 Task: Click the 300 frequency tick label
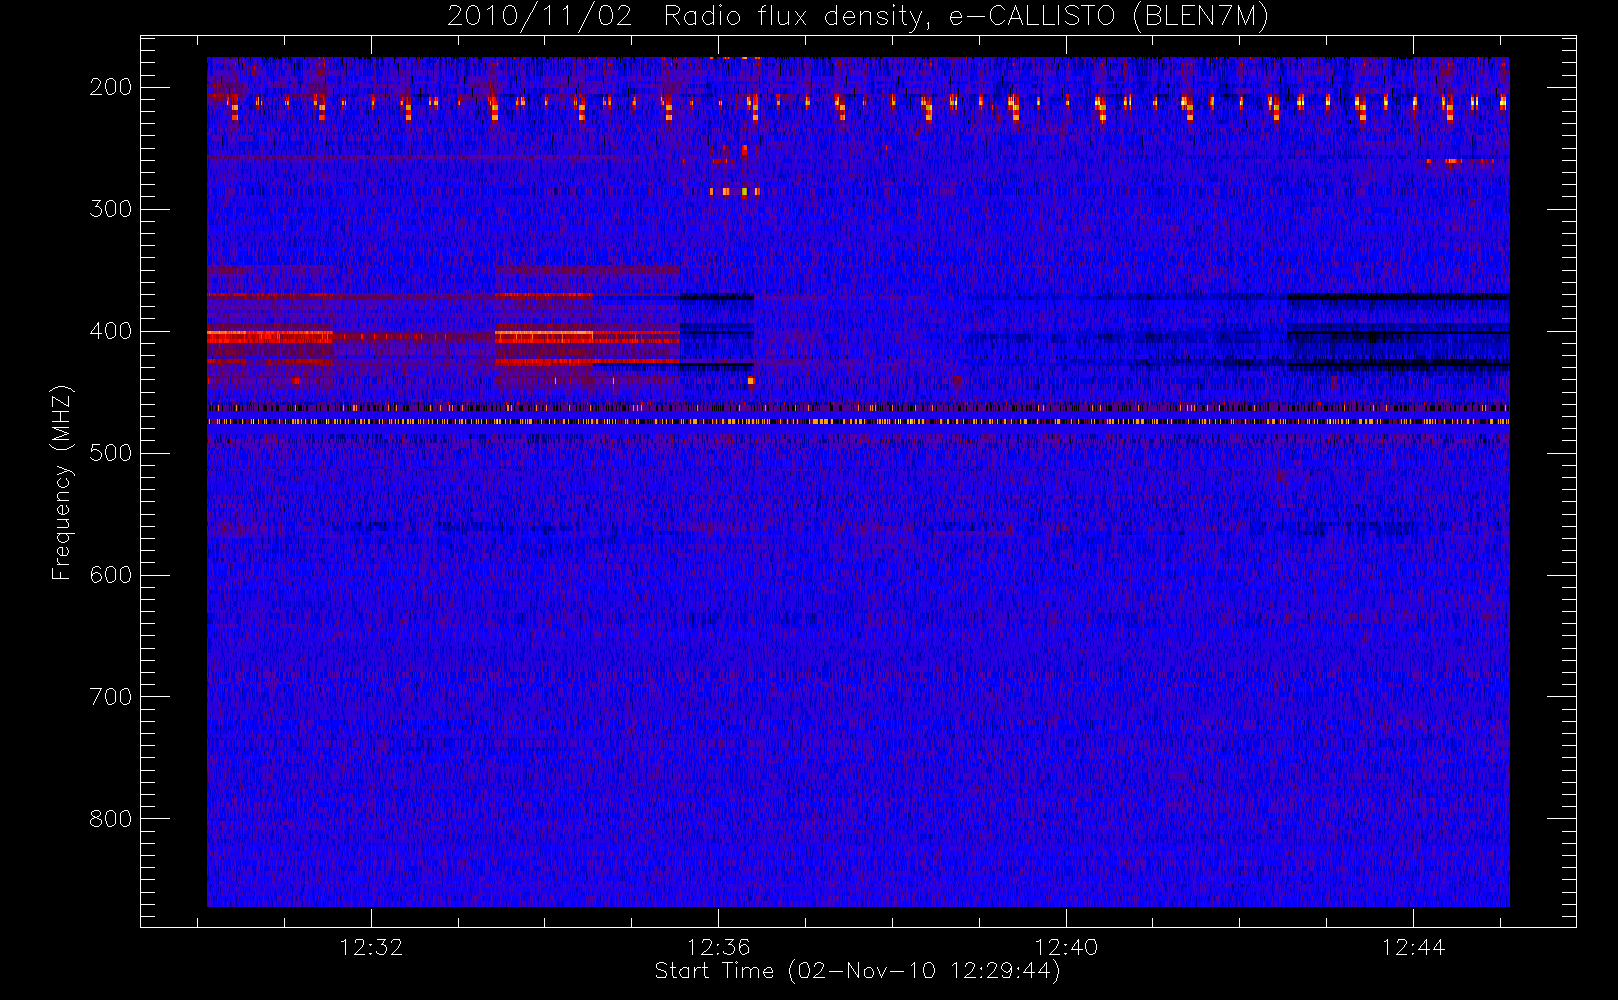coord(110,209)
